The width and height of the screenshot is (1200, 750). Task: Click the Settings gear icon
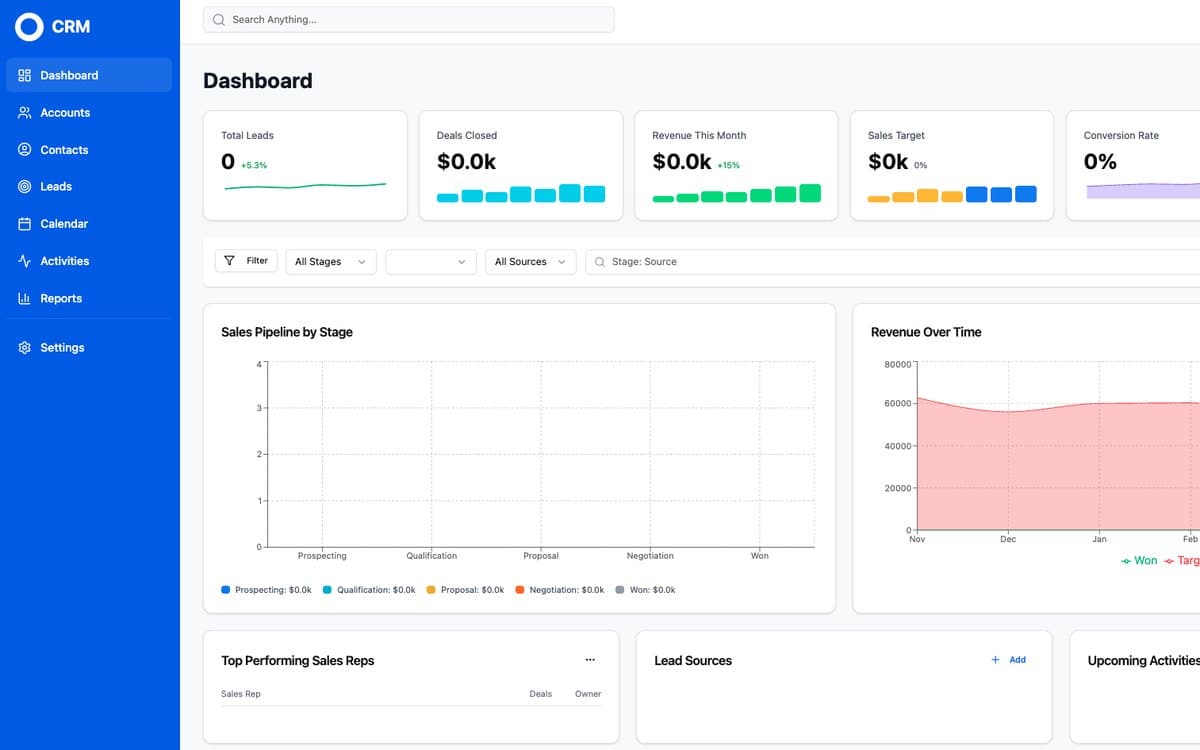[25, 348]
